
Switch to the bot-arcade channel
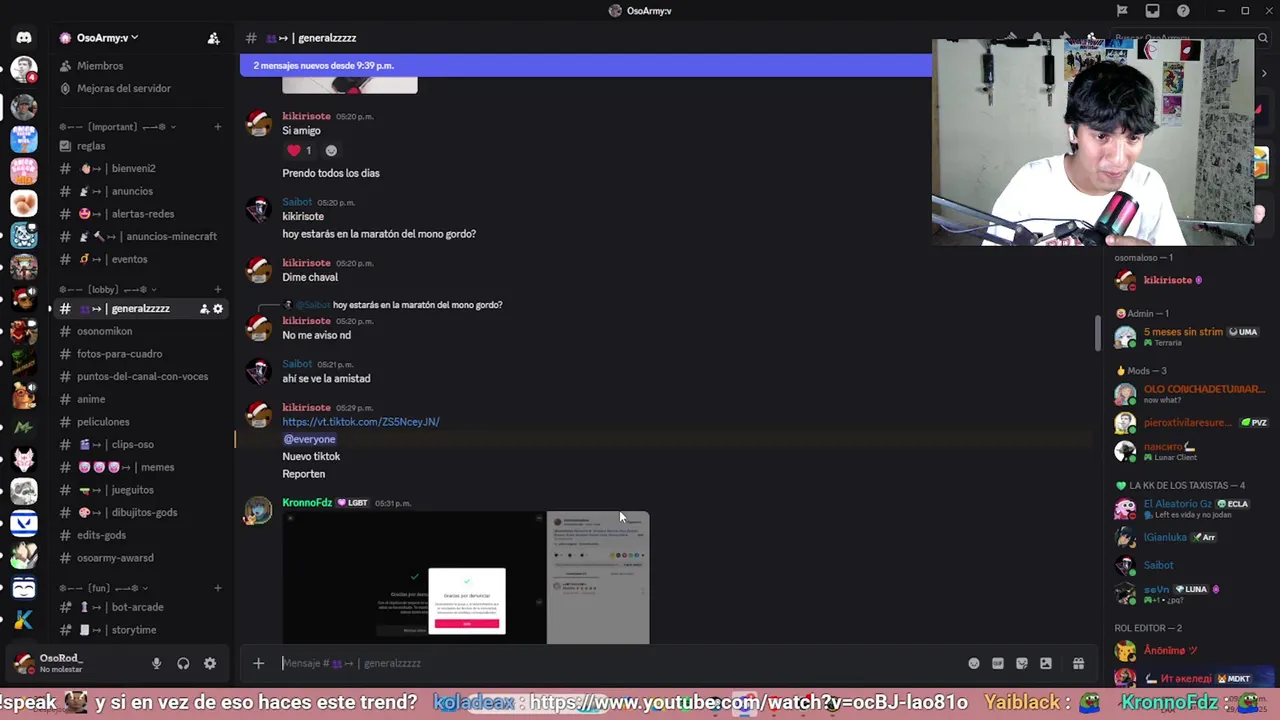click(140, 607)
